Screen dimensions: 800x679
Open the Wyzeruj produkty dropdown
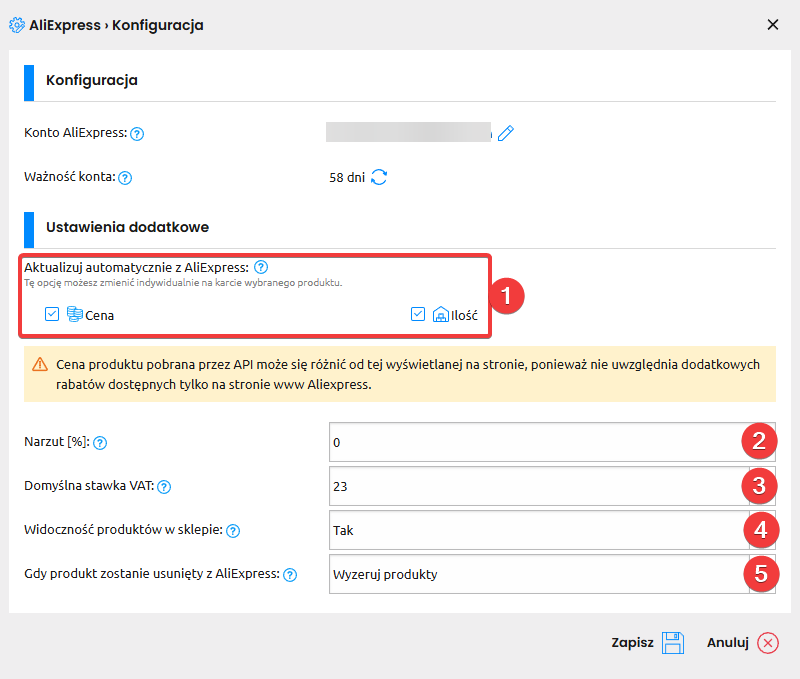[x=538, y=574]
